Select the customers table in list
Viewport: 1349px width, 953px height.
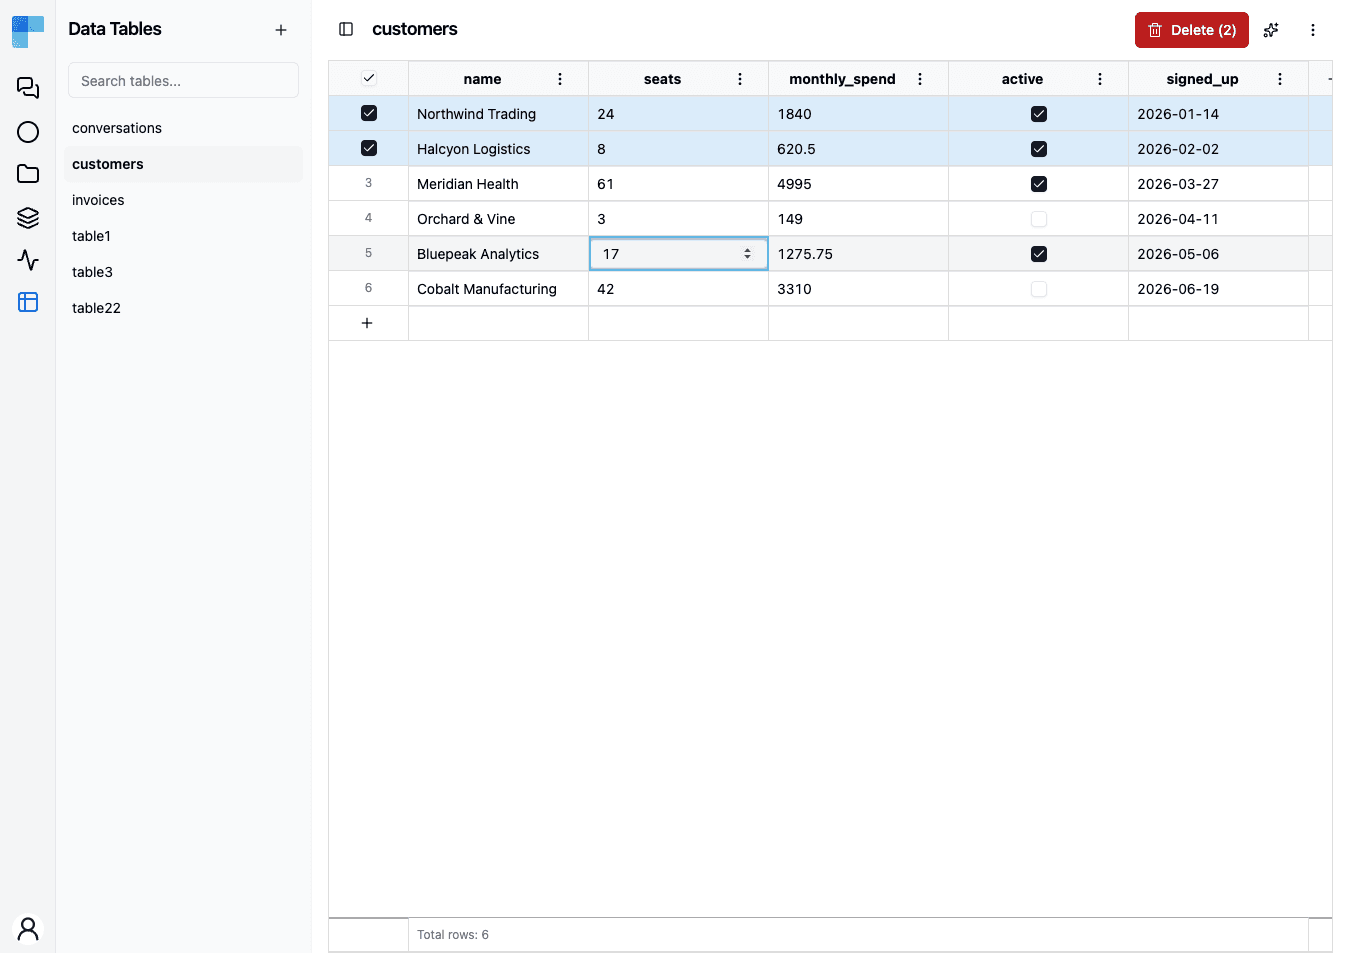coord(183,164)
